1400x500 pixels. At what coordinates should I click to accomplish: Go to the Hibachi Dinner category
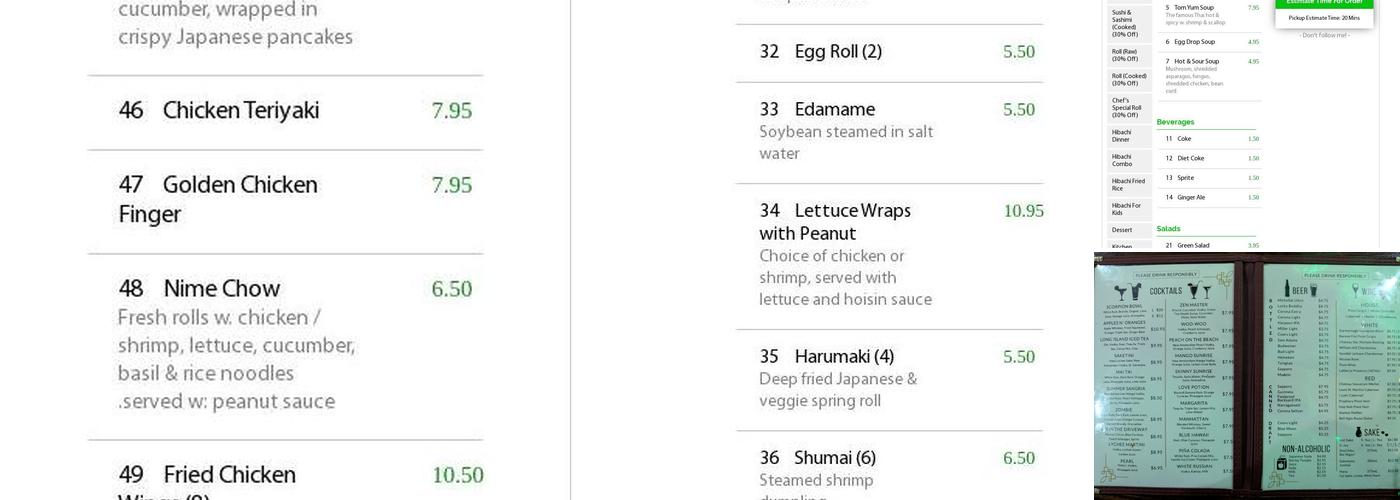(x=1122, y=136)
